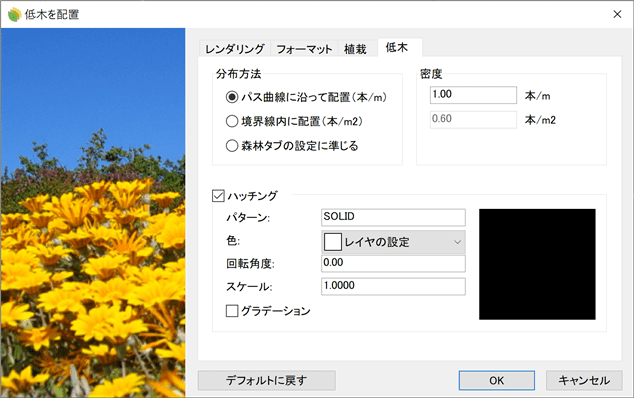Click the white color swatch in 色 dropdown
This screenshot has width=634, height=398.
click(333, 242)
